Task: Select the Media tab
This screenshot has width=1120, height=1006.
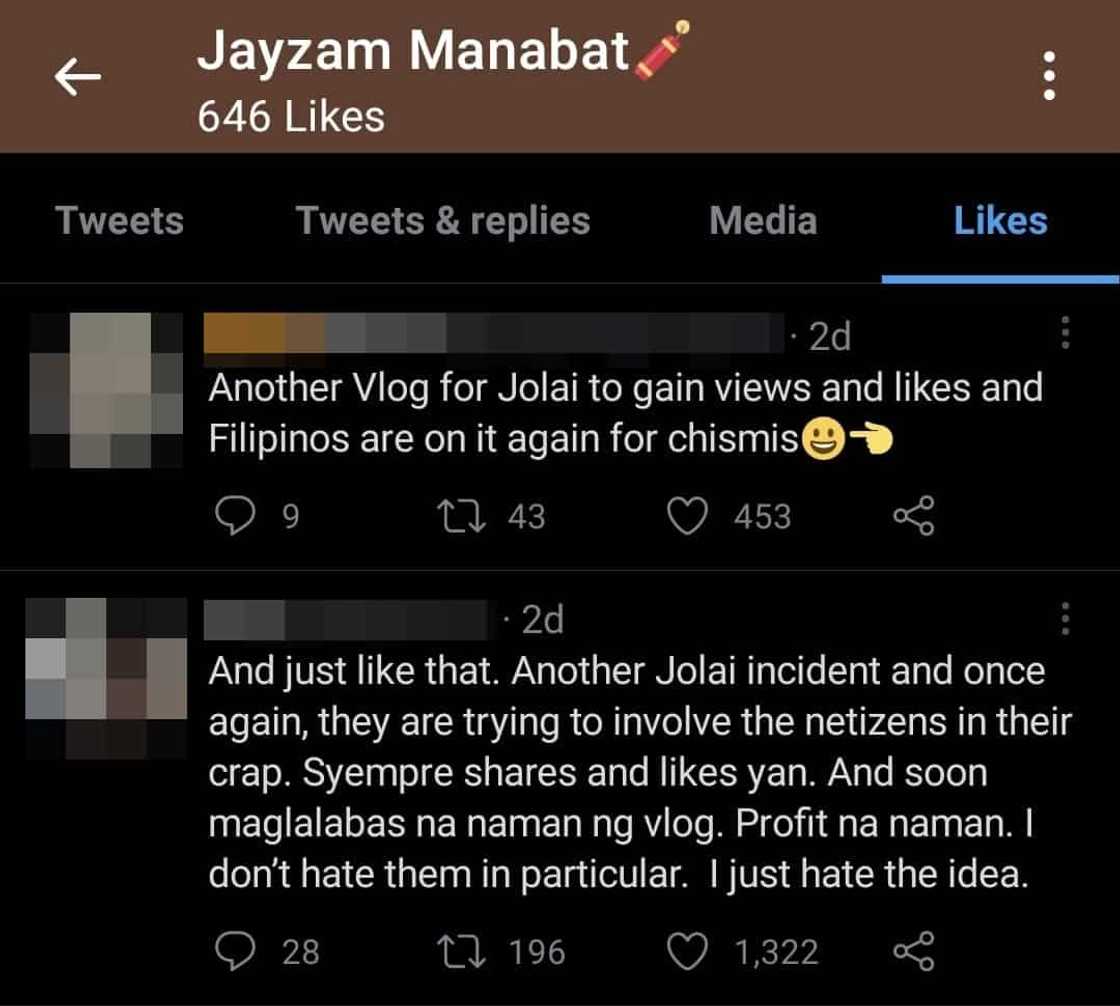Action: pyautogui.click(x=763, y=220)
